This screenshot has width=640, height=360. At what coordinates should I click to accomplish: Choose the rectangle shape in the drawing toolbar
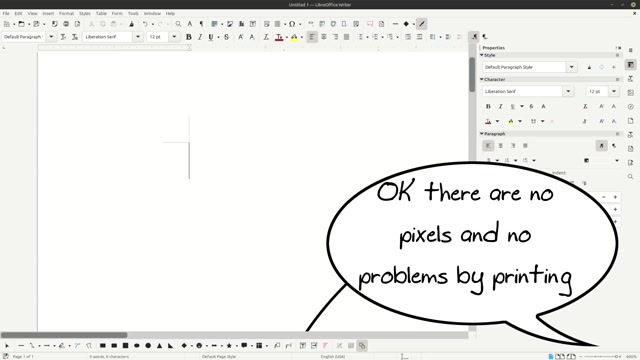coord(103,346)
